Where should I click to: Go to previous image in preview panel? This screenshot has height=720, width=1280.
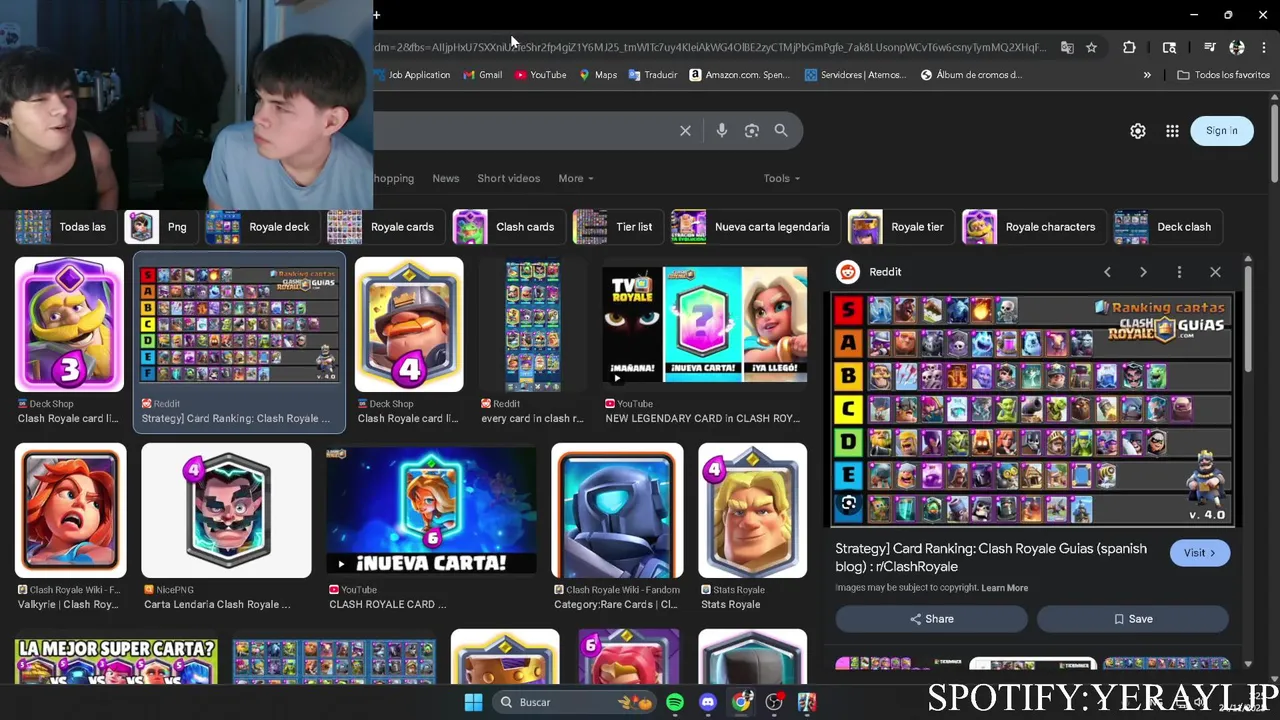coord(1107,272)
